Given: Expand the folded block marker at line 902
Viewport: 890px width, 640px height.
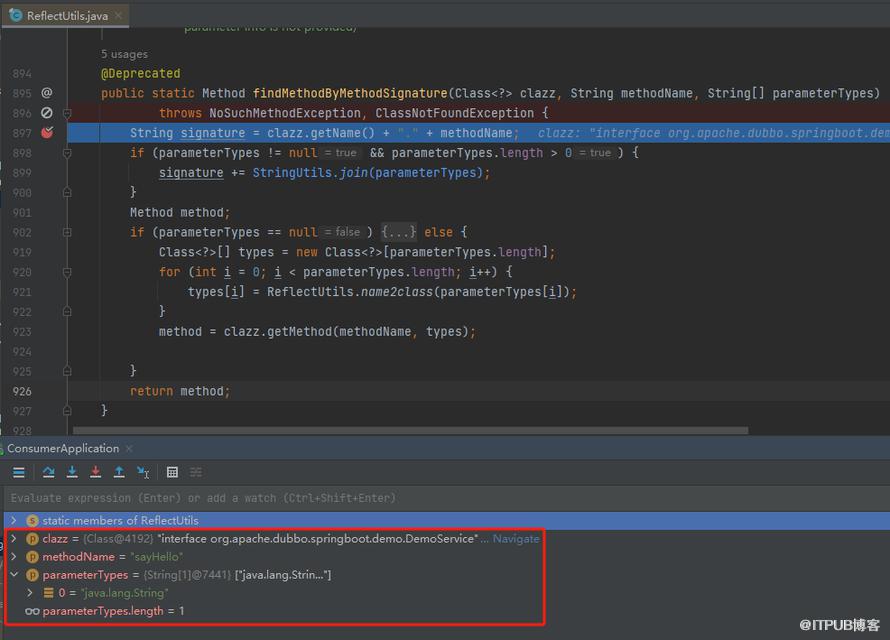Looking at the screenshot, I should 67,232.
